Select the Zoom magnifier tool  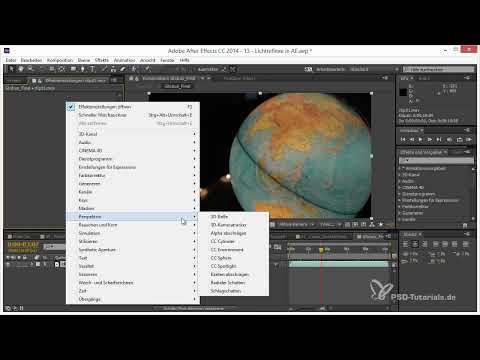click(x=30, y=69)
